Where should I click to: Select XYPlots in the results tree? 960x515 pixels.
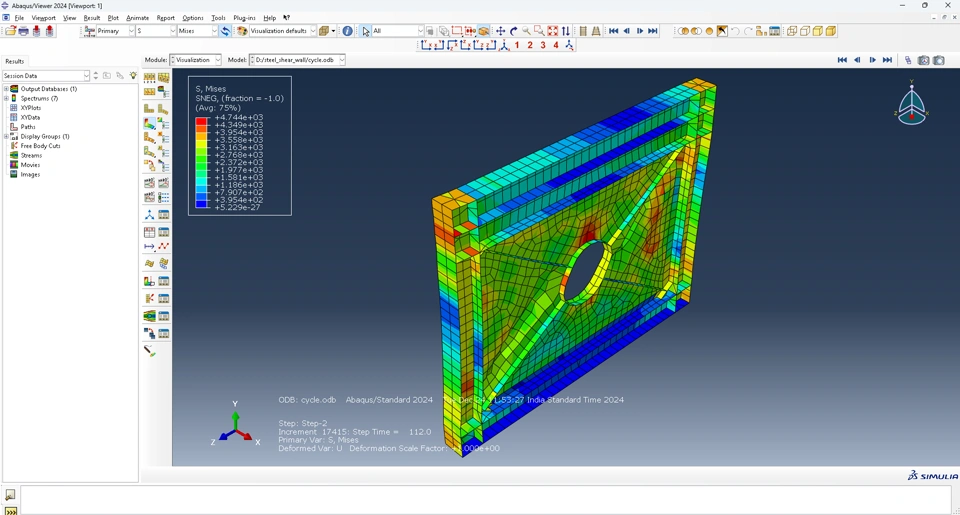tap(31, 108)
